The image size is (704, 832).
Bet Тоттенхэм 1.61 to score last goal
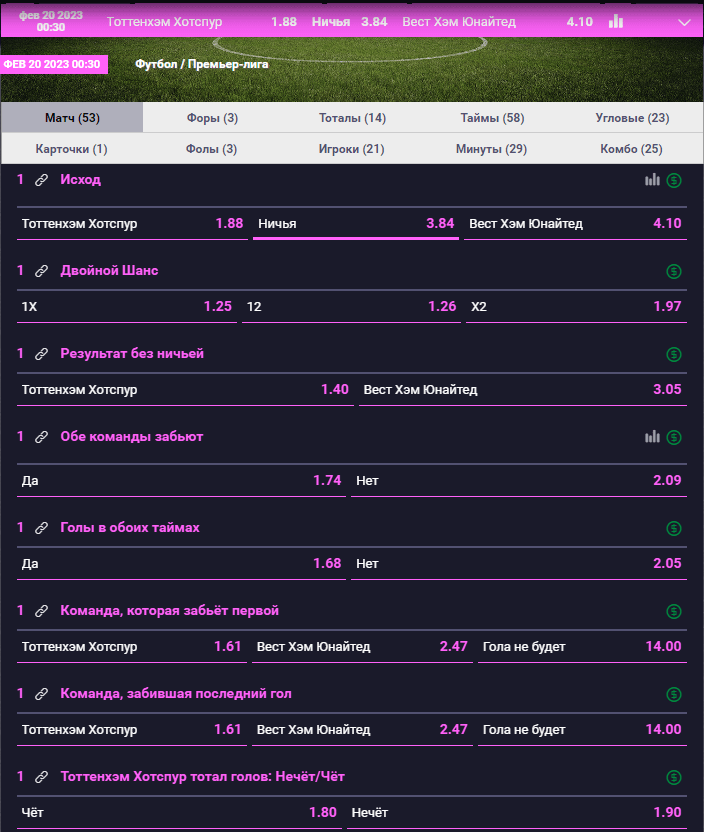[x=132, y=730]
